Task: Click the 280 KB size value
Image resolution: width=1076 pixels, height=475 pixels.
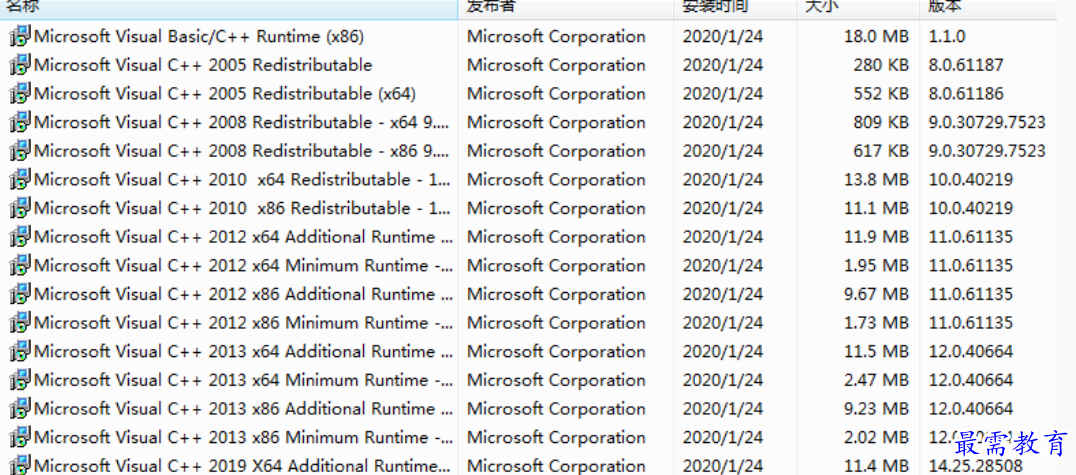Action: [x=881, y=65]
